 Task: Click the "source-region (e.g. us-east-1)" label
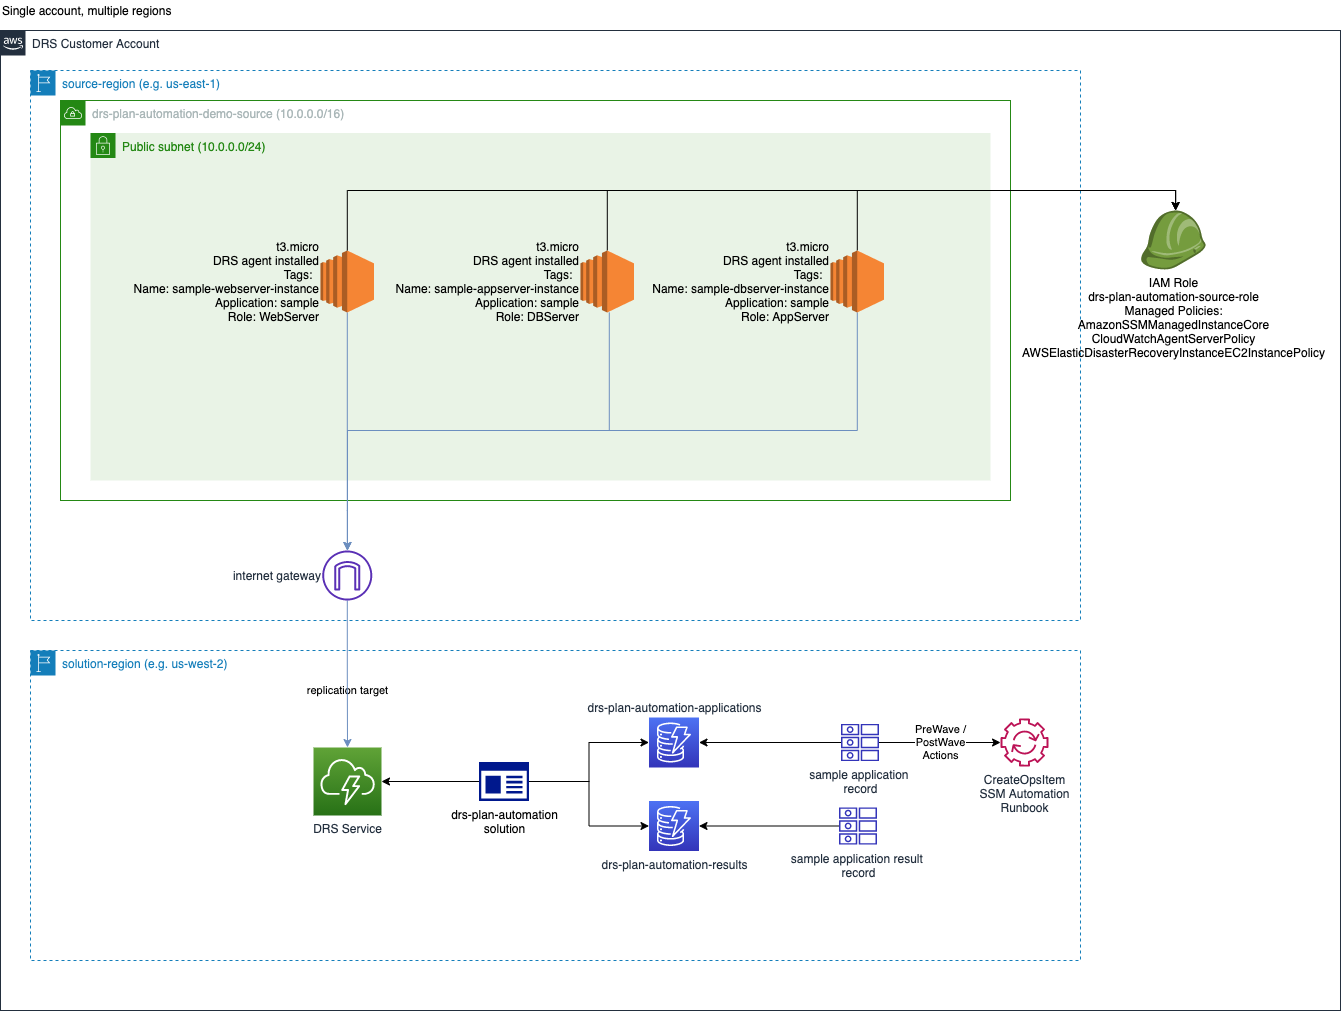point(141,84)
